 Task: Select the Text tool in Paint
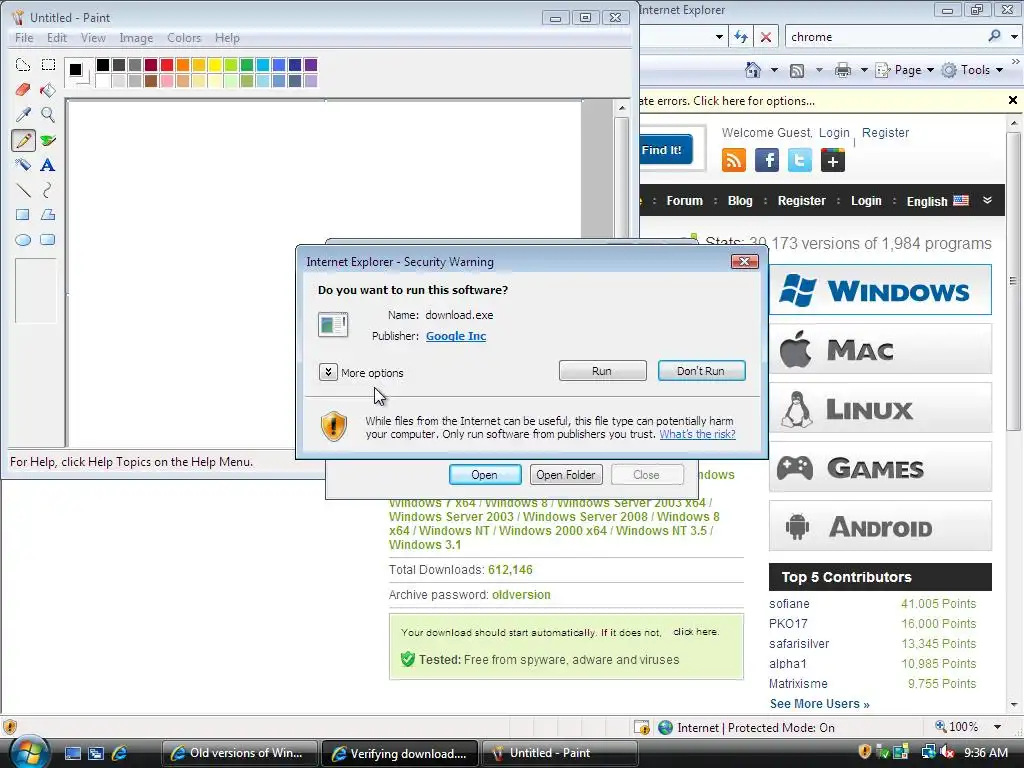[x=48, y=165]
